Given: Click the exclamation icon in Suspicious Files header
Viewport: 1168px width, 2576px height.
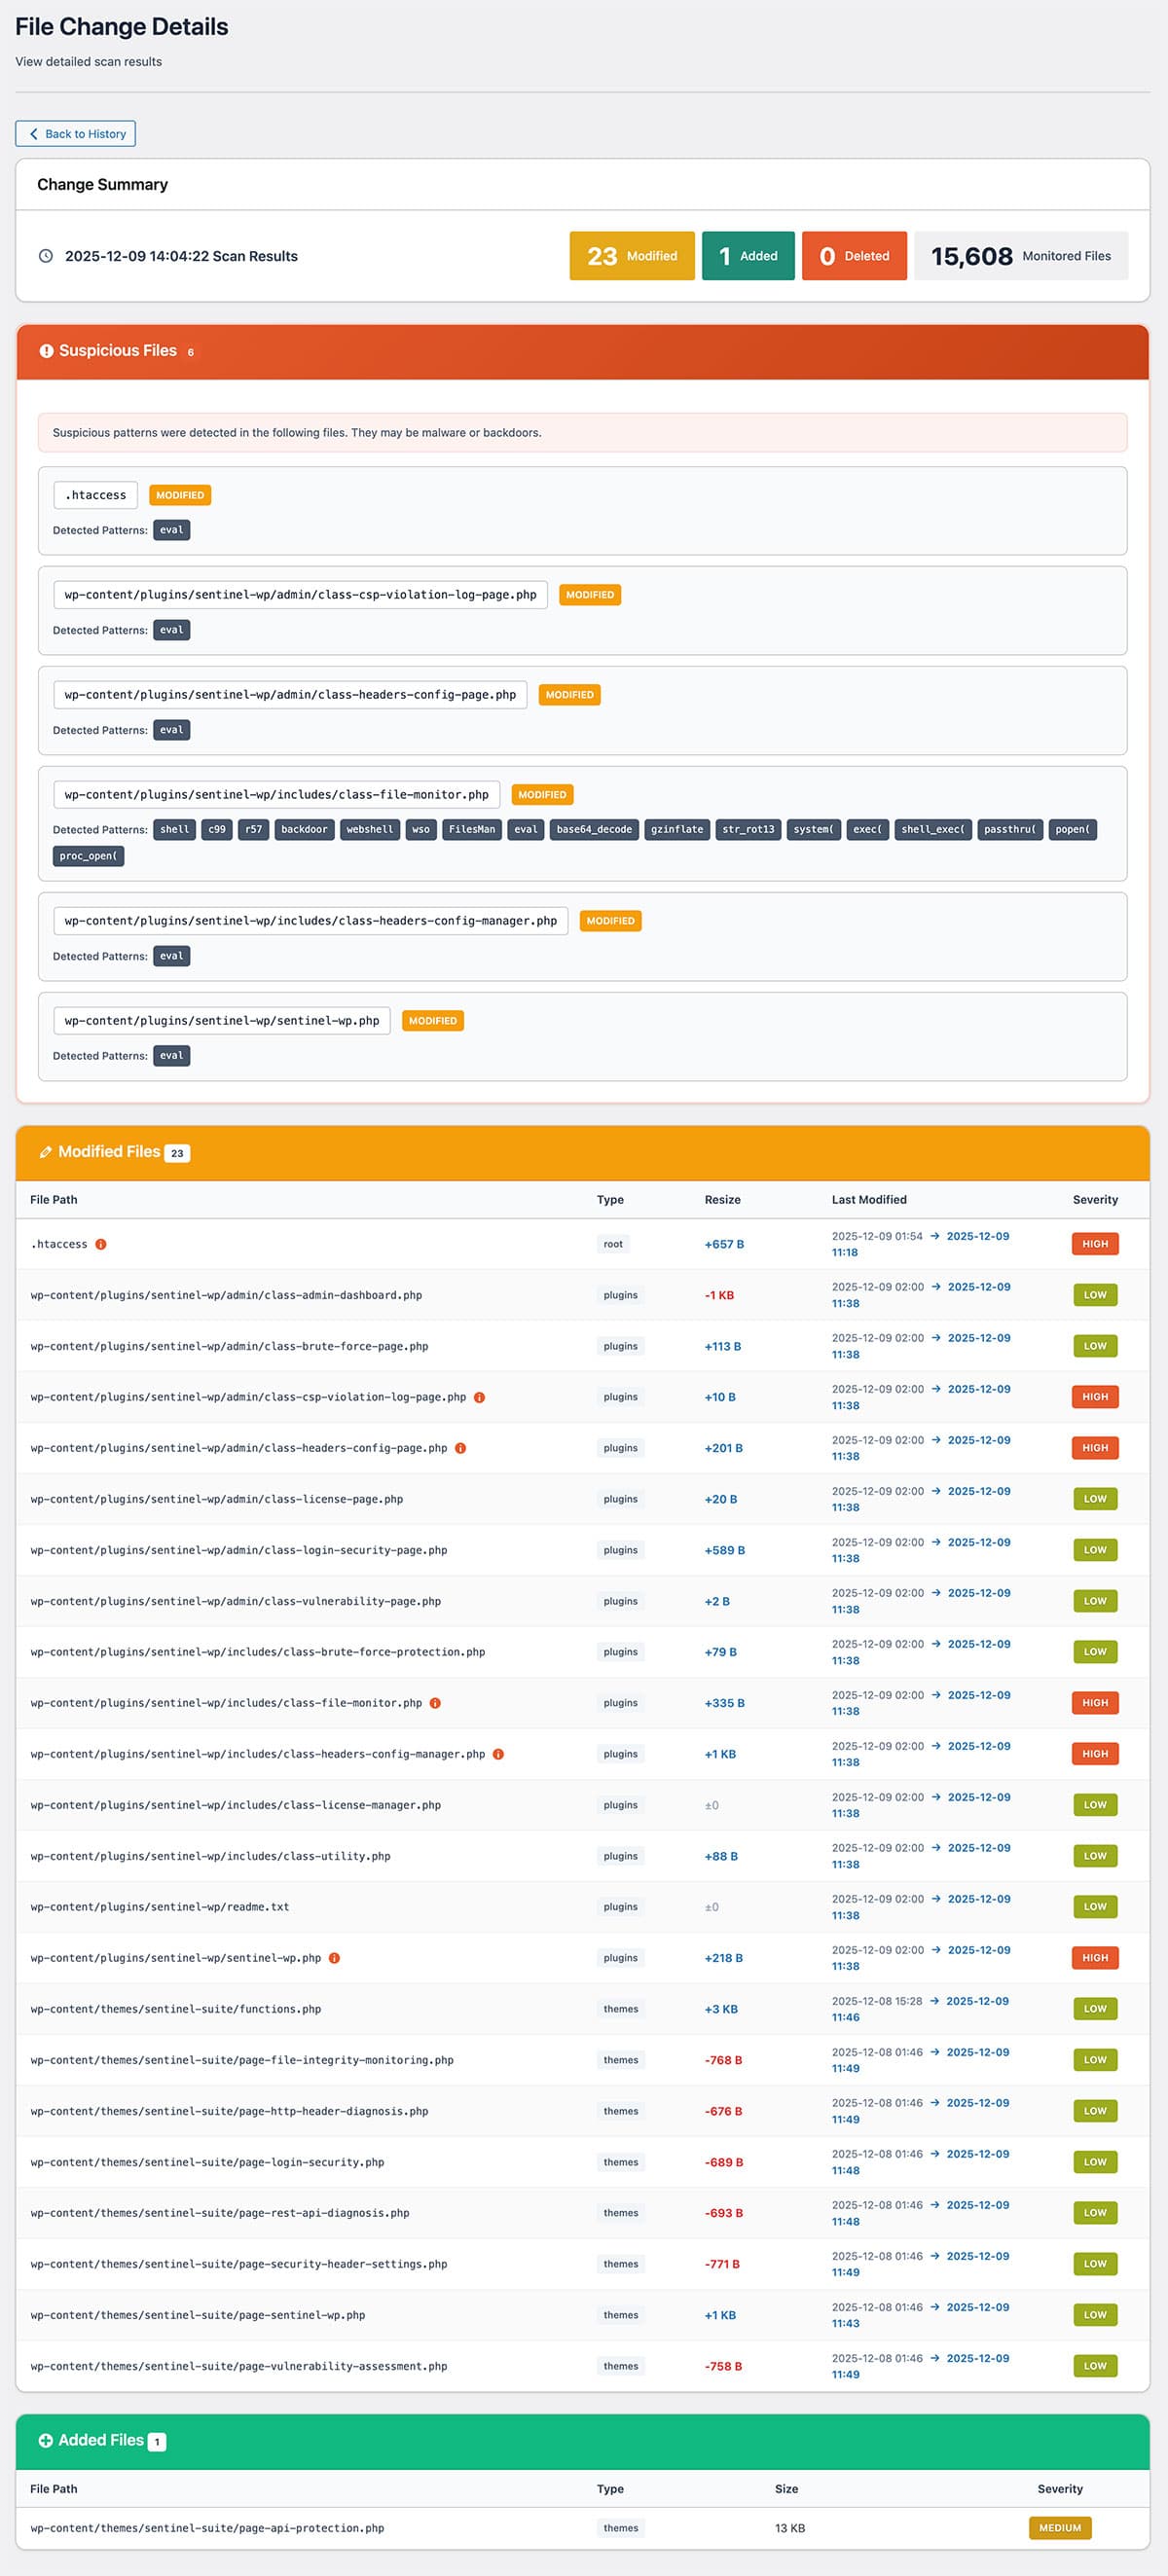Looking at the screenshot, I should tap(46, 351).
